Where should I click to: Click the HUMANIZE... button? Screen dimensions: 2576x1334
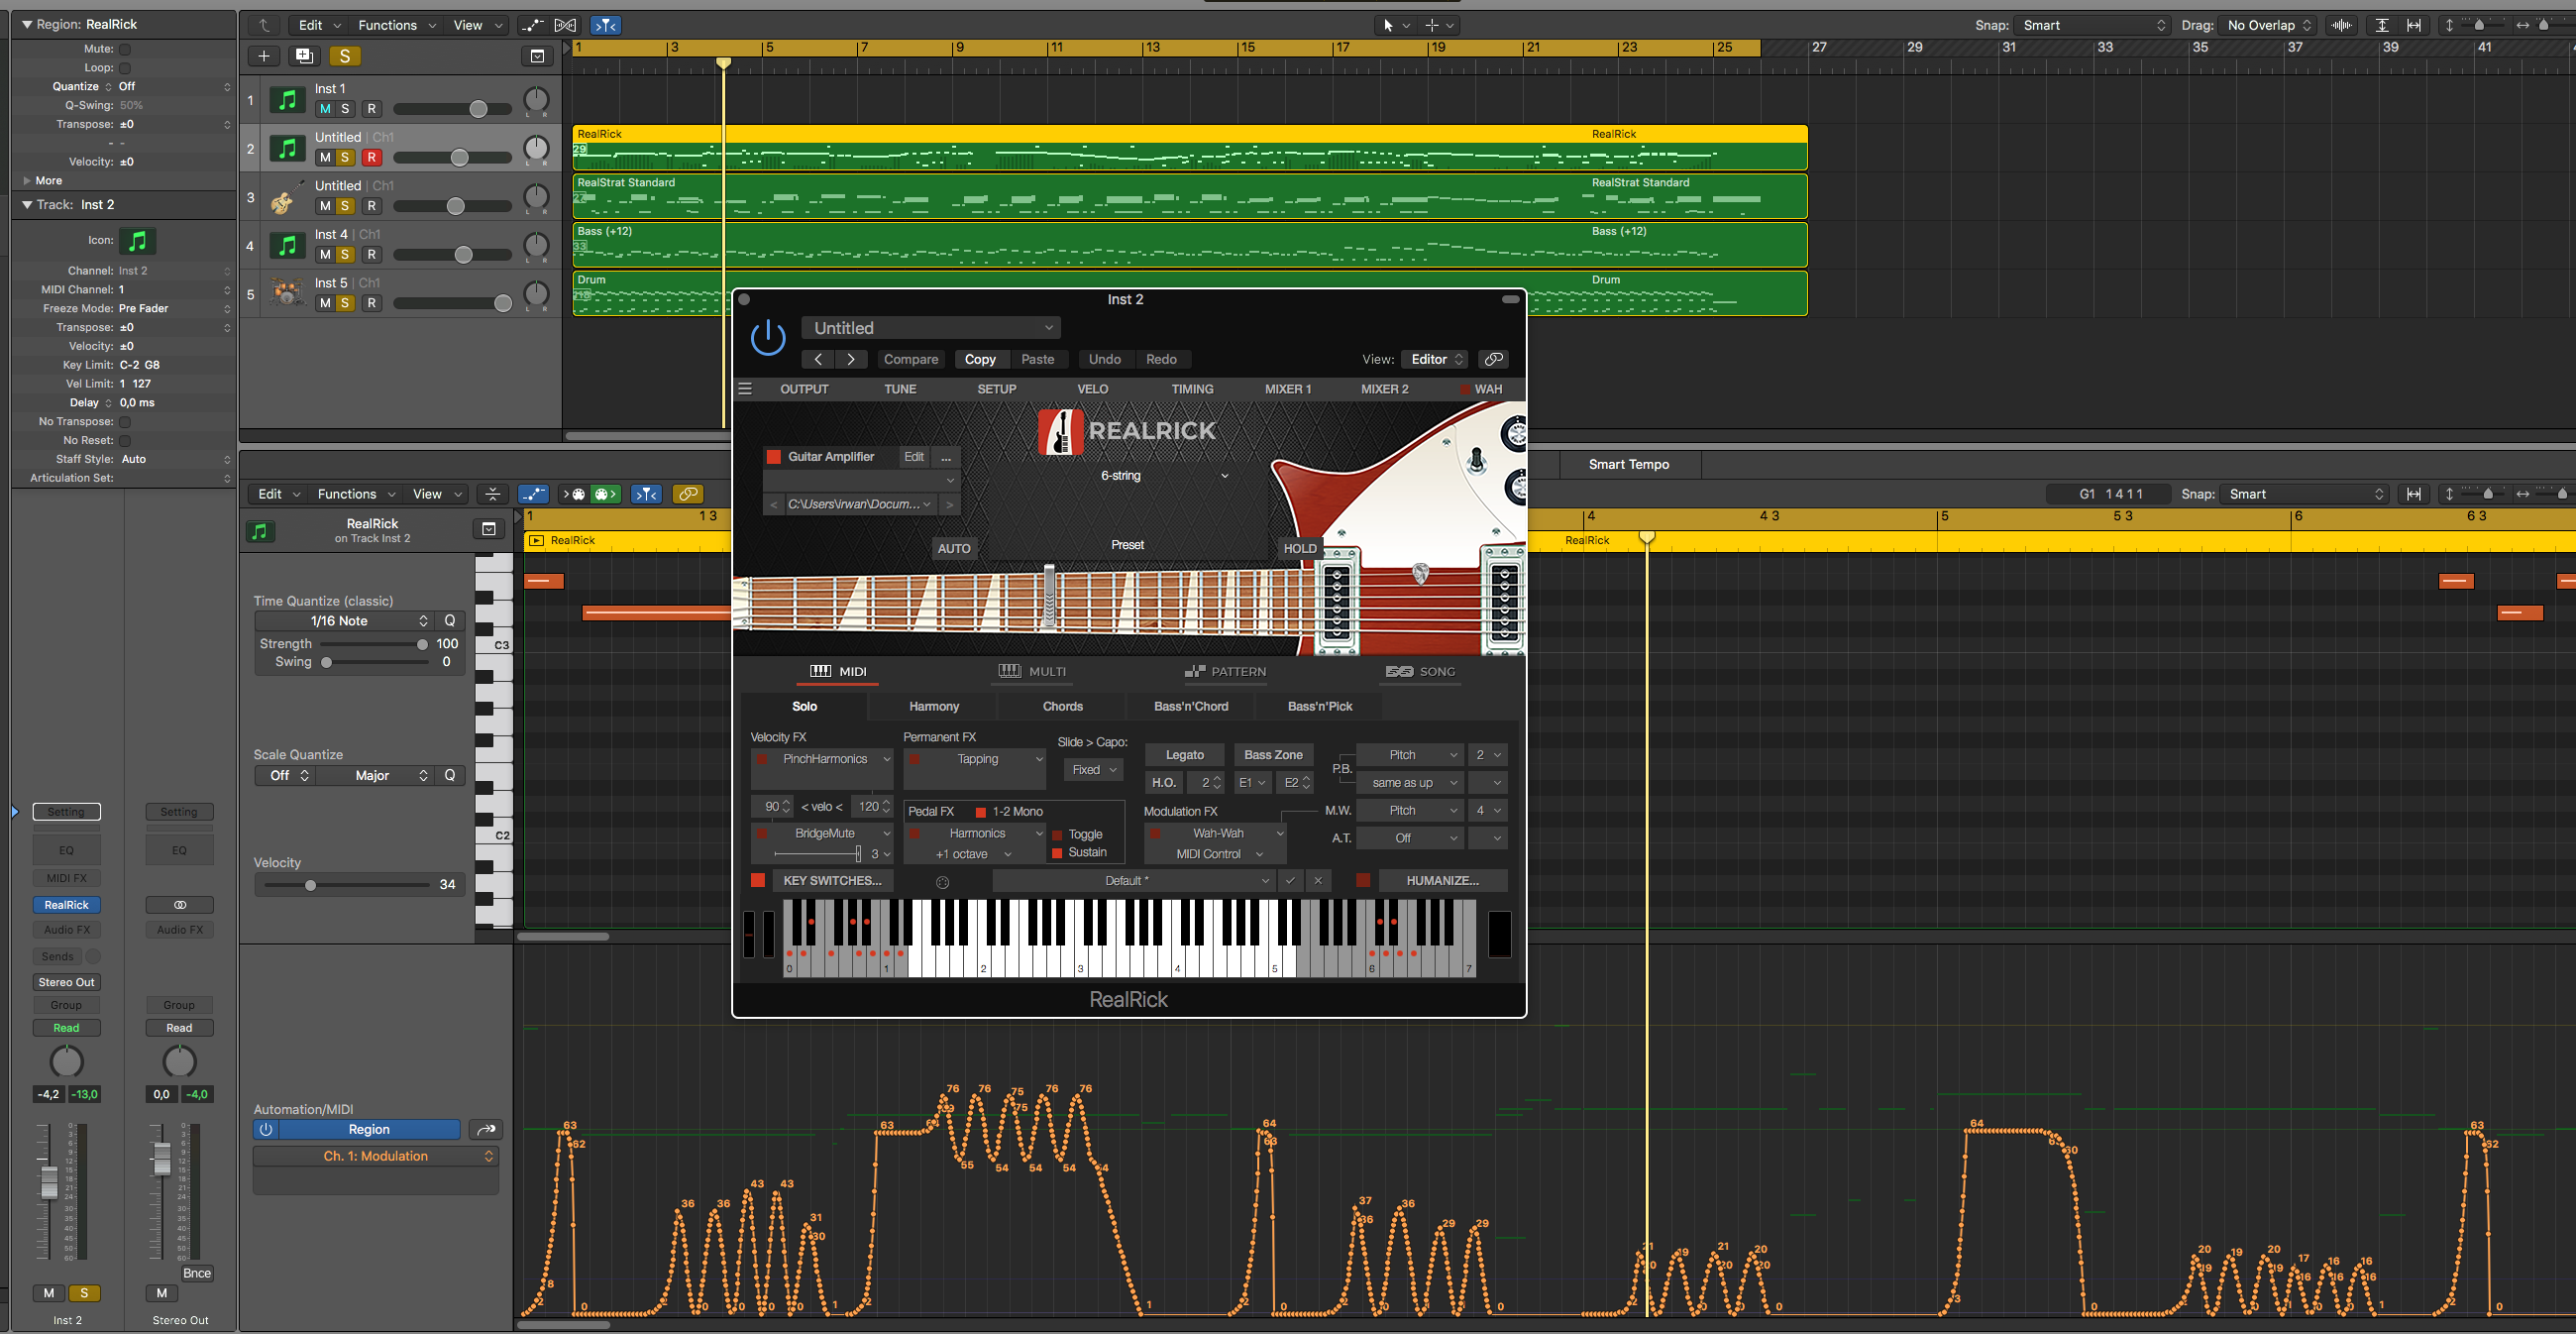click(1442, 881)
